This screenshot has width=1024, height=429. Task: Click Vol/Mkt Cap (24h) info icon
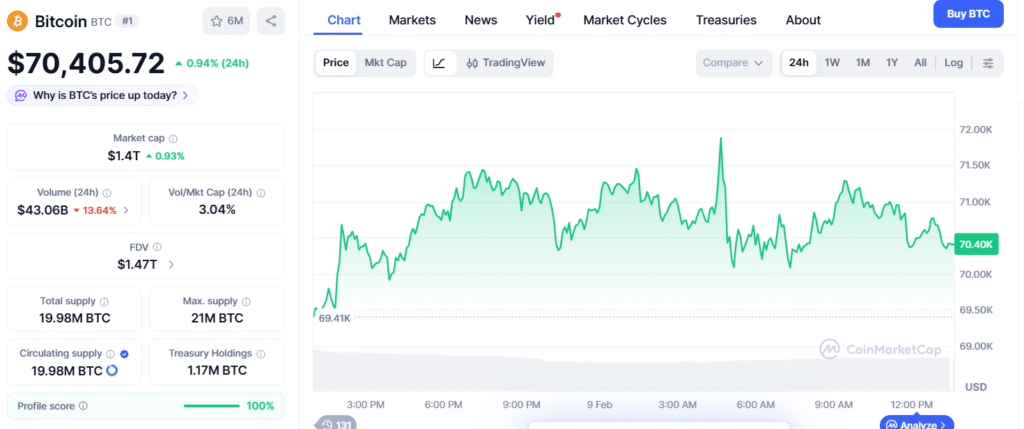[x=261, y=193]
